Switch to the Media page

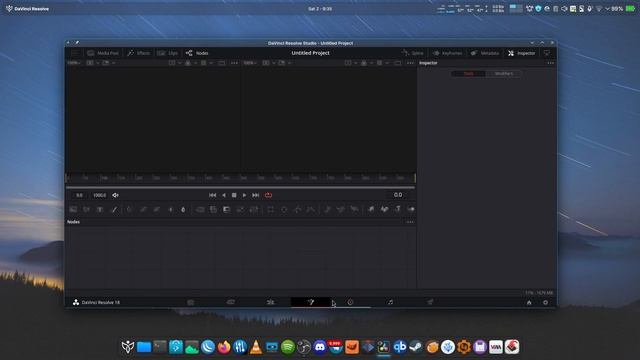tap(191, 302)
